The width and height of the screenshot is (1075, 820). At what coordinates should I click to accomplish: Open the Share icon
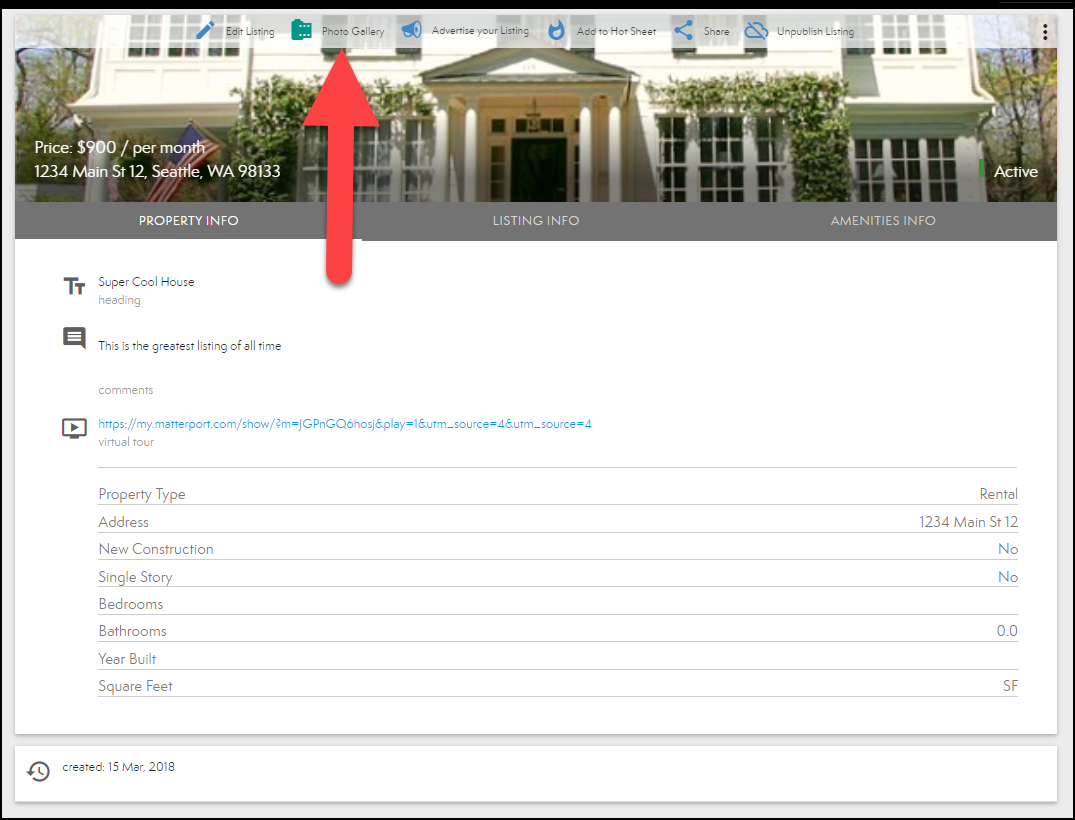pos(685,29)
